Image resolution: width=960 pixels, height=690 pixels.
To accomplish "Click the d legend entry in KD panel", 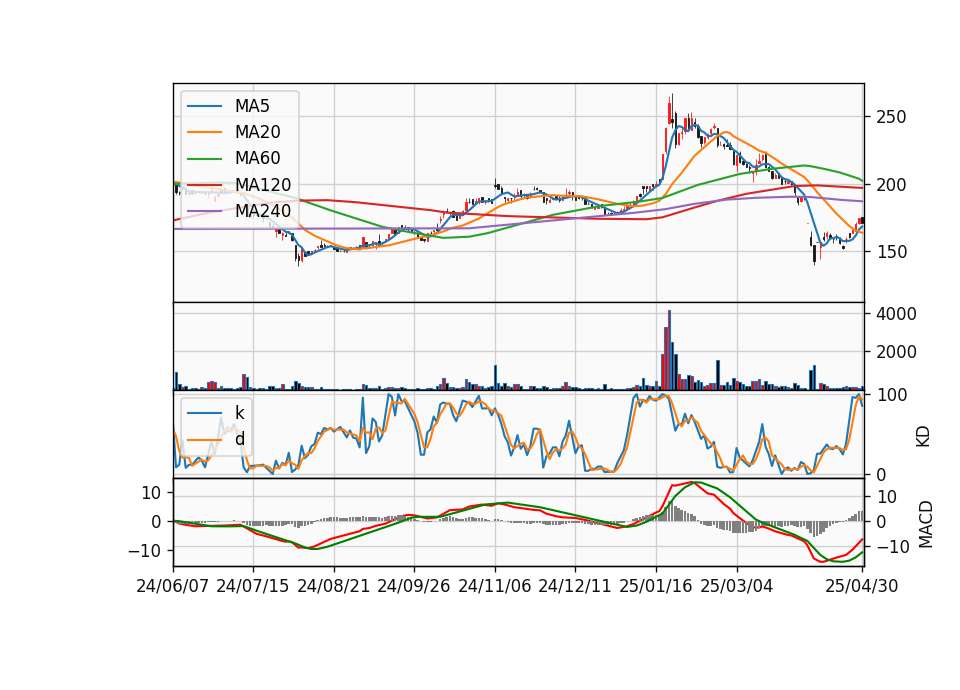I will pyautogui.click(x=239, y=438).
